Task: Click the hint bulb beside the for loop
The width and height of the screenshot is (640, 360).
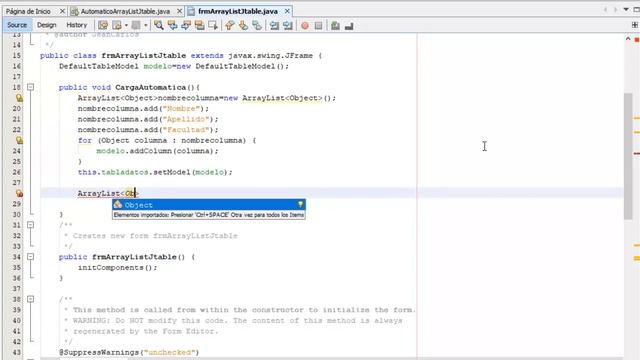Action: [x=19, y=140]
